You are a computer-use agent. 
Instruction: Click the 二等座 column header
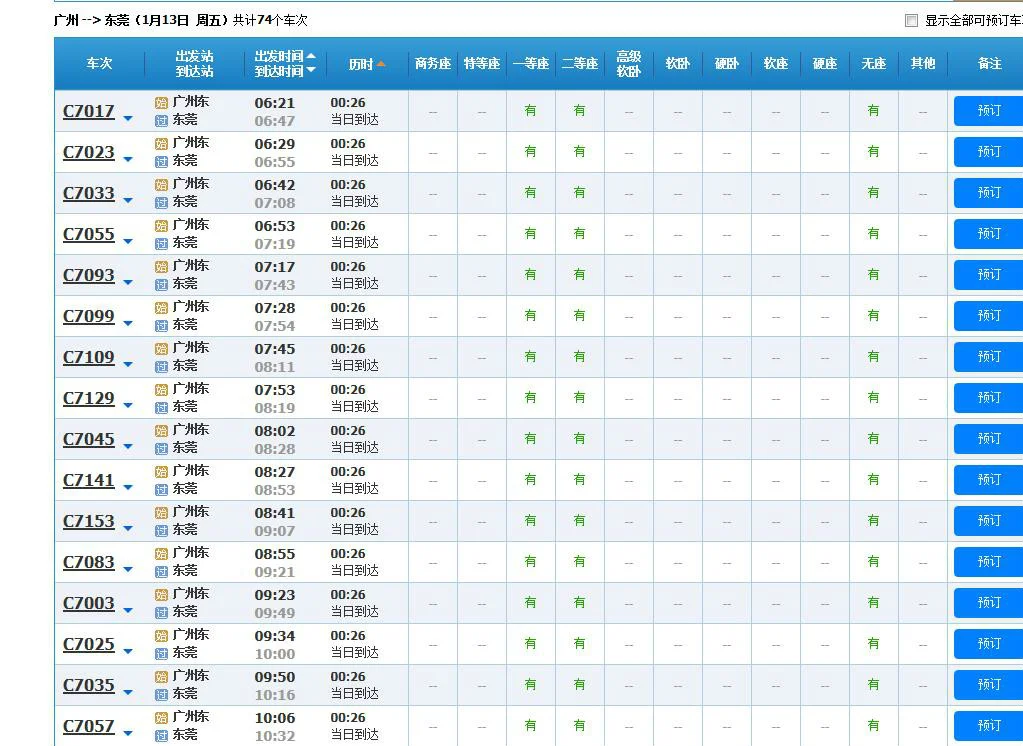point(579,62)
